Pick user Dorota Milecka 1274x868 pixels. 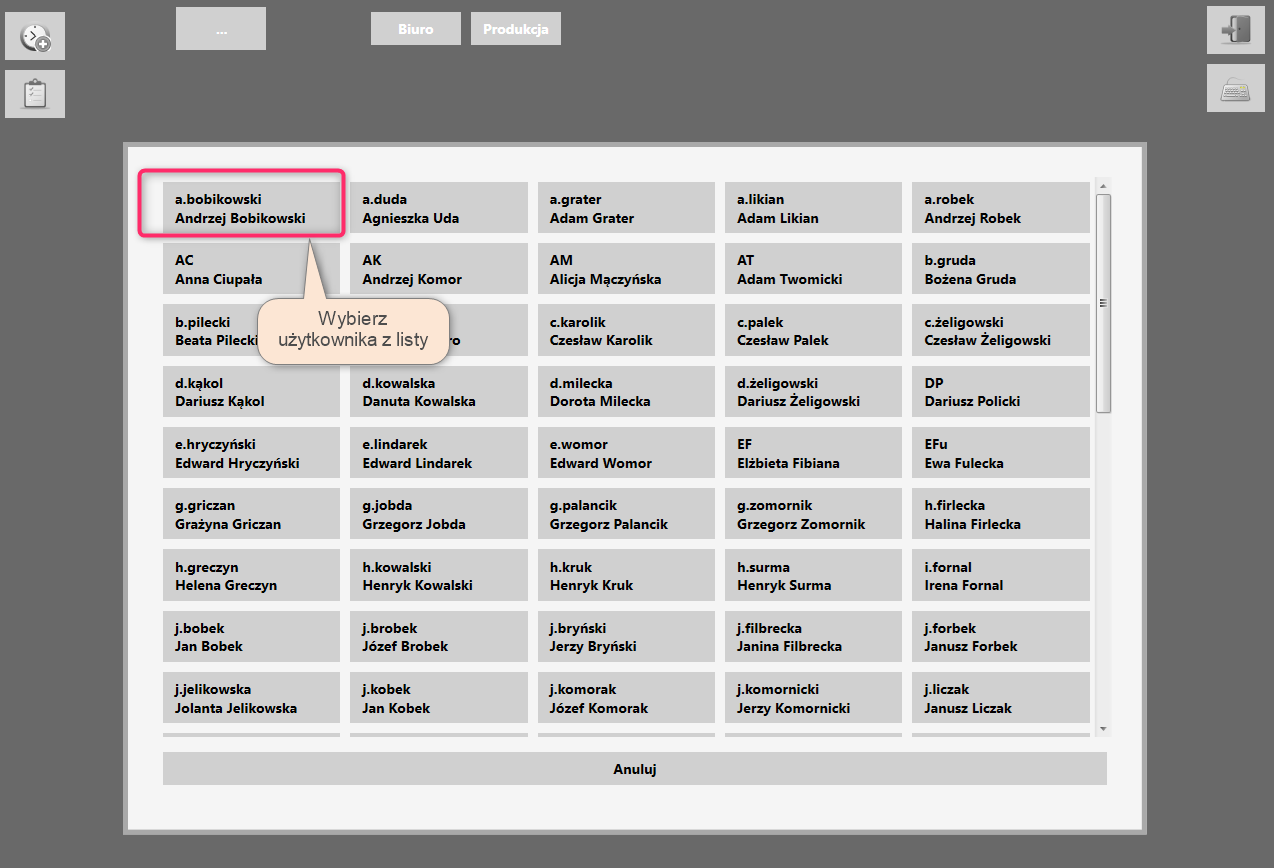[x=625, y=392]
